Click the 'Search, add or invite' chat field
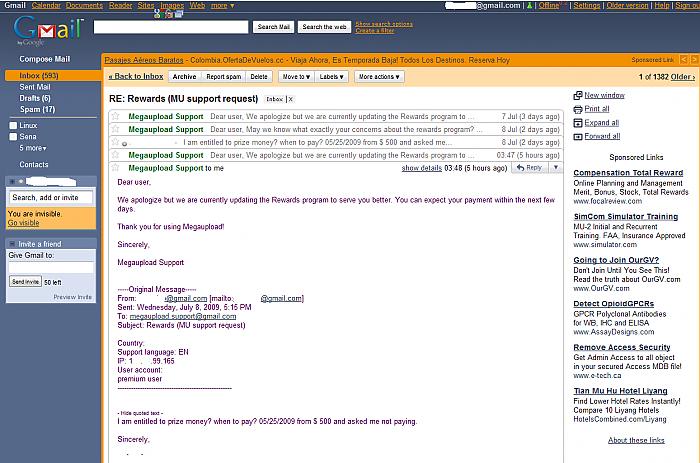Image resolution: width=700 pixels, height=463 pixels. pyautogui.click(x=51, y=197)
